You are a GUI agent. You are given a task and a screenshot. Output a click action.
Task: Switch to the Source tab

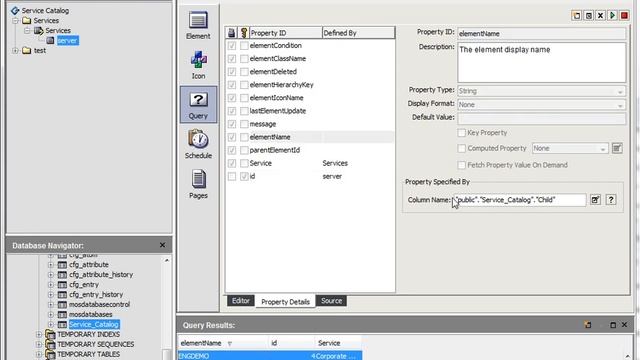coord(331,301)
